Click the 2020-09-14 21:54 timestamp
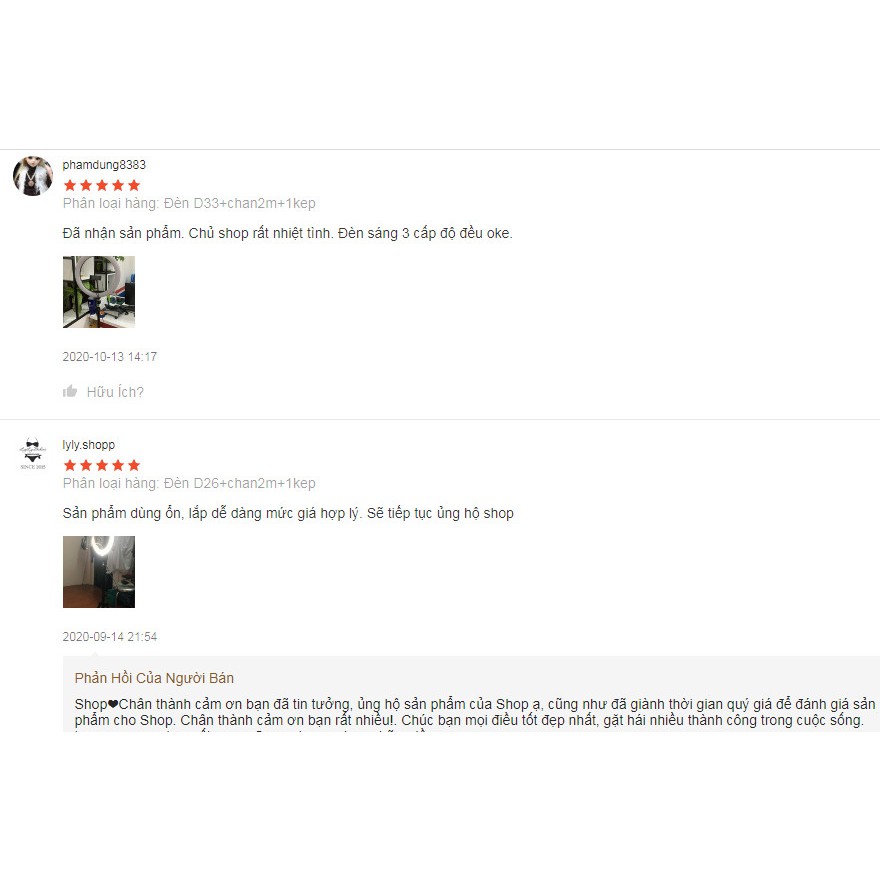This screenshot has width=880, height=880. pos(109,636)
